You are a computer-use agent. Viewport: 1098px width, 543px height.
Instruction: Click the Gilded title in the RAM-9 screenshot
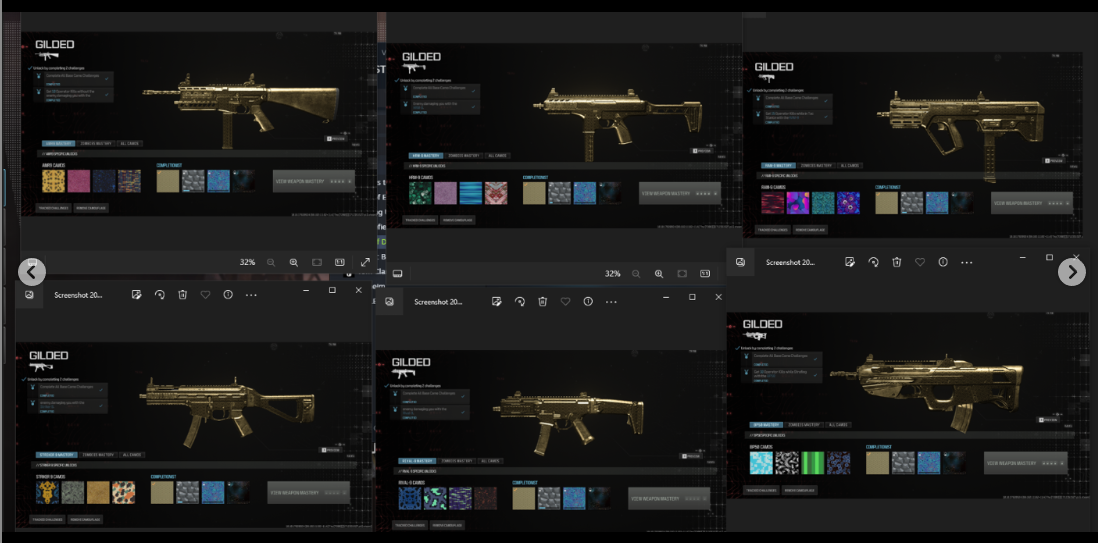[774, 67]
